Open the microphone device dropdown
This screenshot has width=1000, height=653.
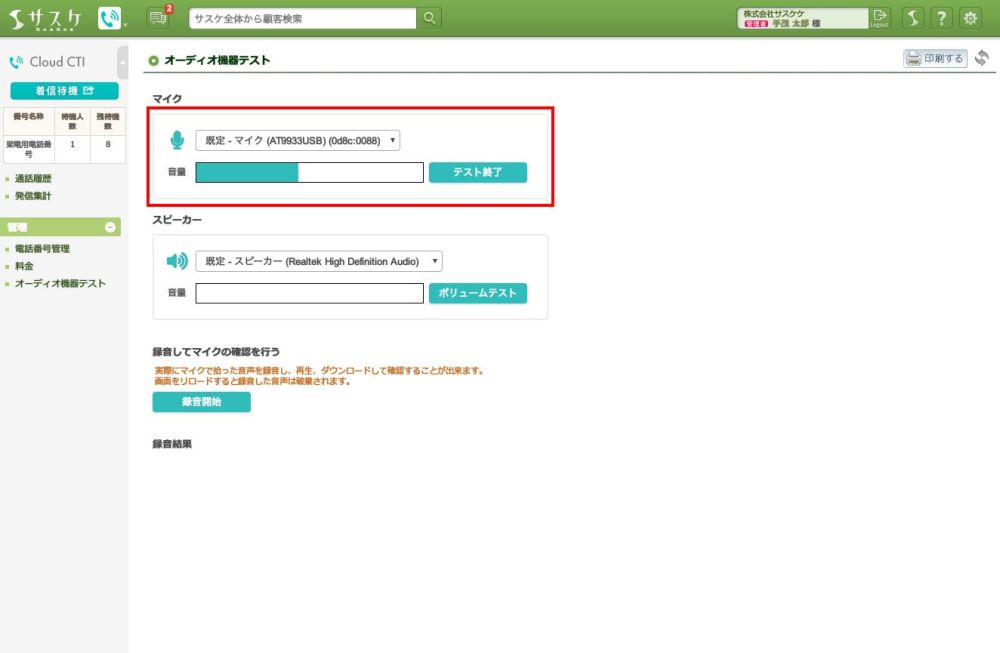[x=298, y=140]
